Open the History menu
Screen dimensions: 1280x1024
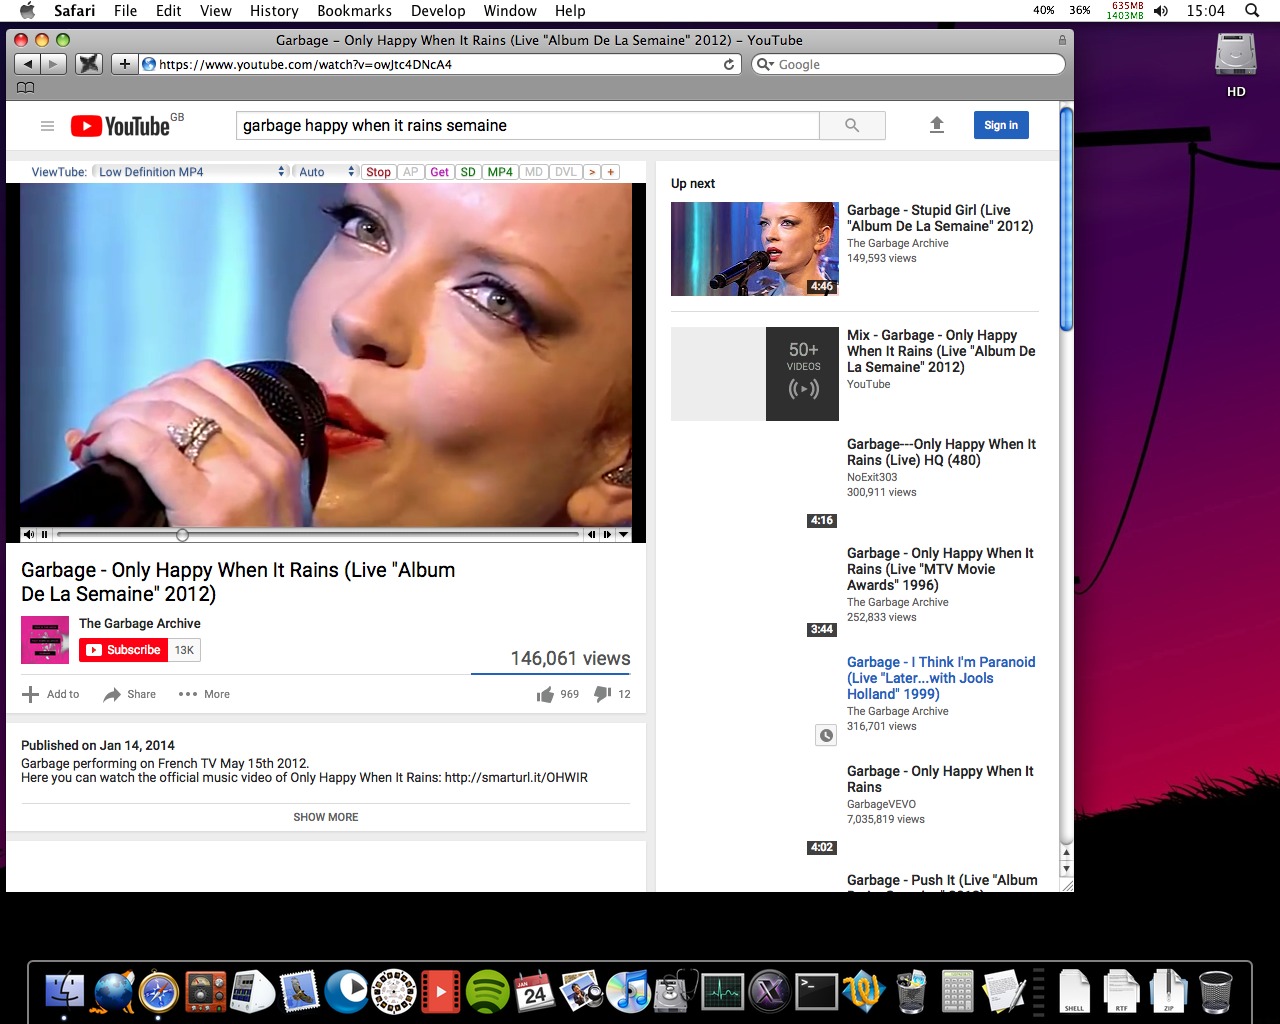(x=274, y=10)
